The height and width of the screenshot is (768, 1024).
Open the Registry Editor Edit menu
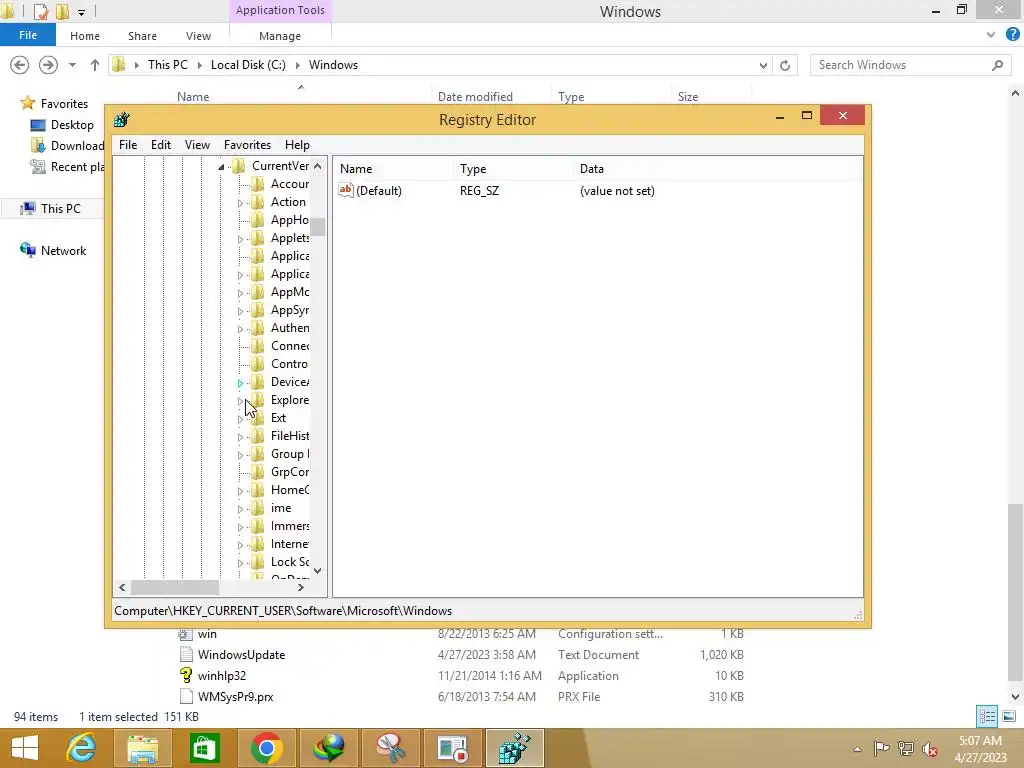pyautogui.click(x=161, y=145)
